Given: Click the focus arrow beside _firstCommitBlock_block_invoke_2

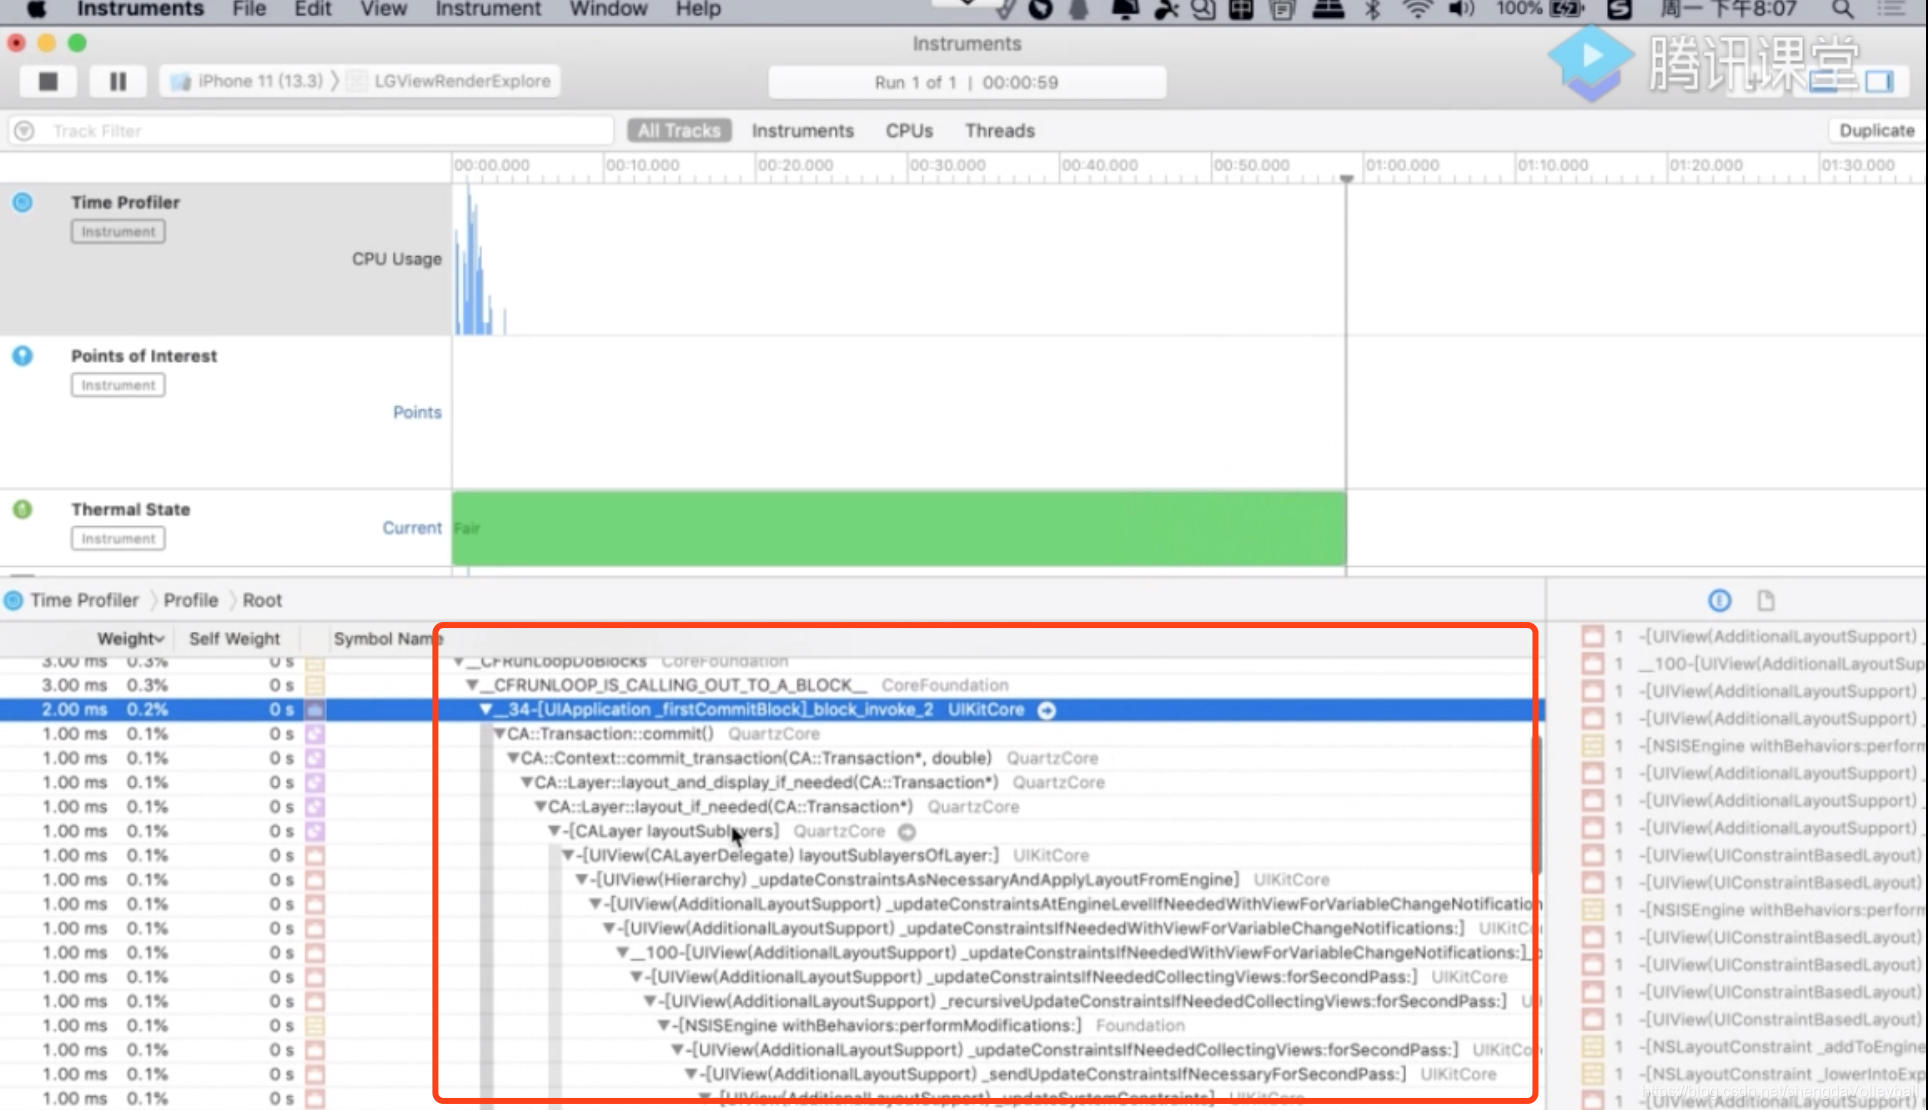Looking at the screenshot, I should point(1047,709).
